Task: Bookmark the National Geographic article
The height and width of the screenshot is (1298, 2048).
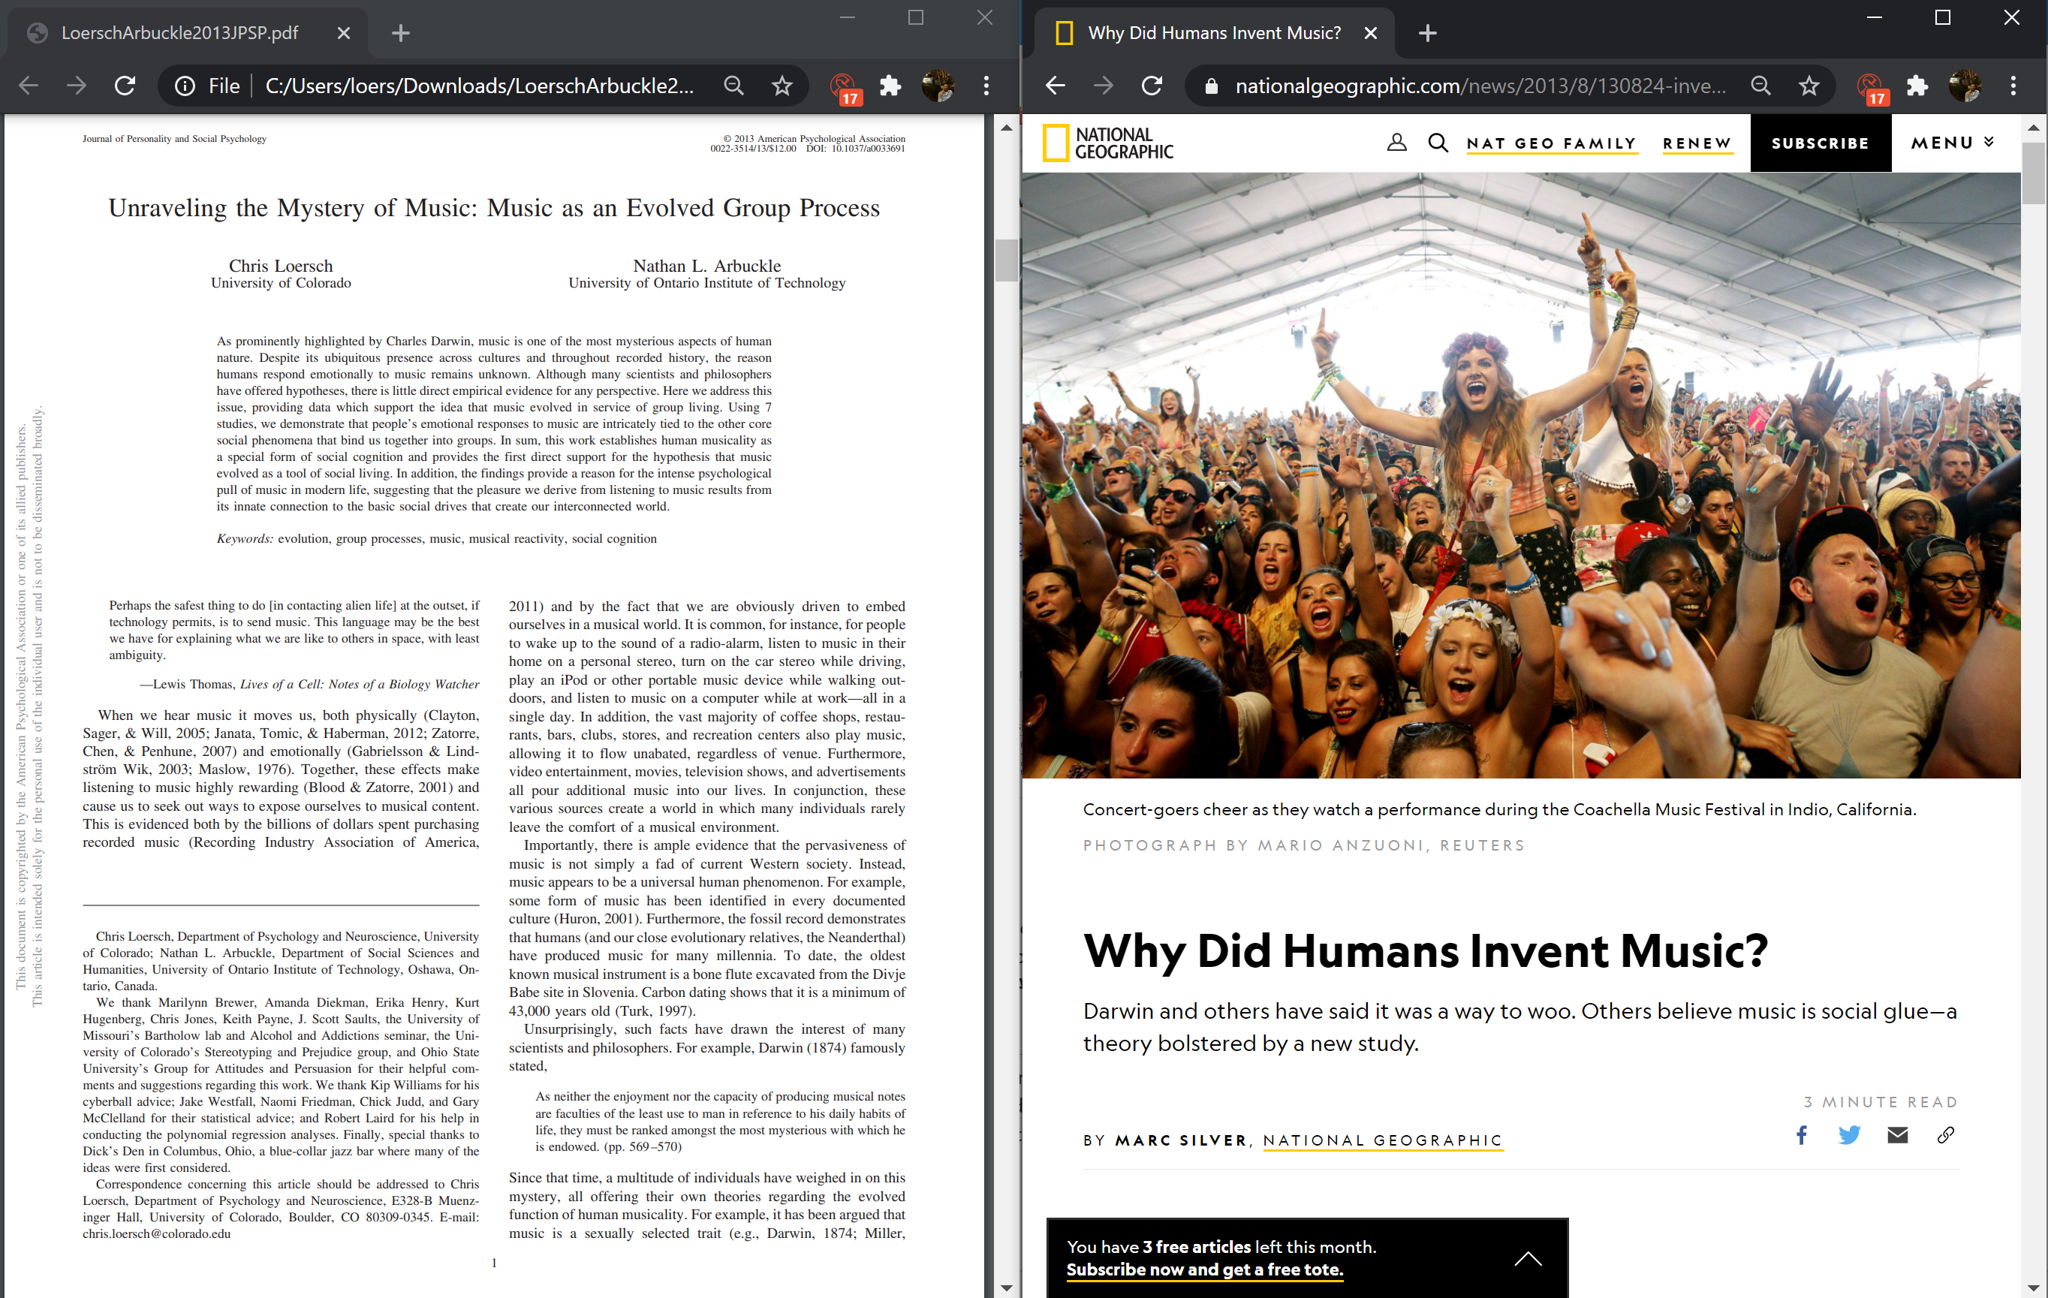Action: pyautogui.click(x=1809, y=86)
